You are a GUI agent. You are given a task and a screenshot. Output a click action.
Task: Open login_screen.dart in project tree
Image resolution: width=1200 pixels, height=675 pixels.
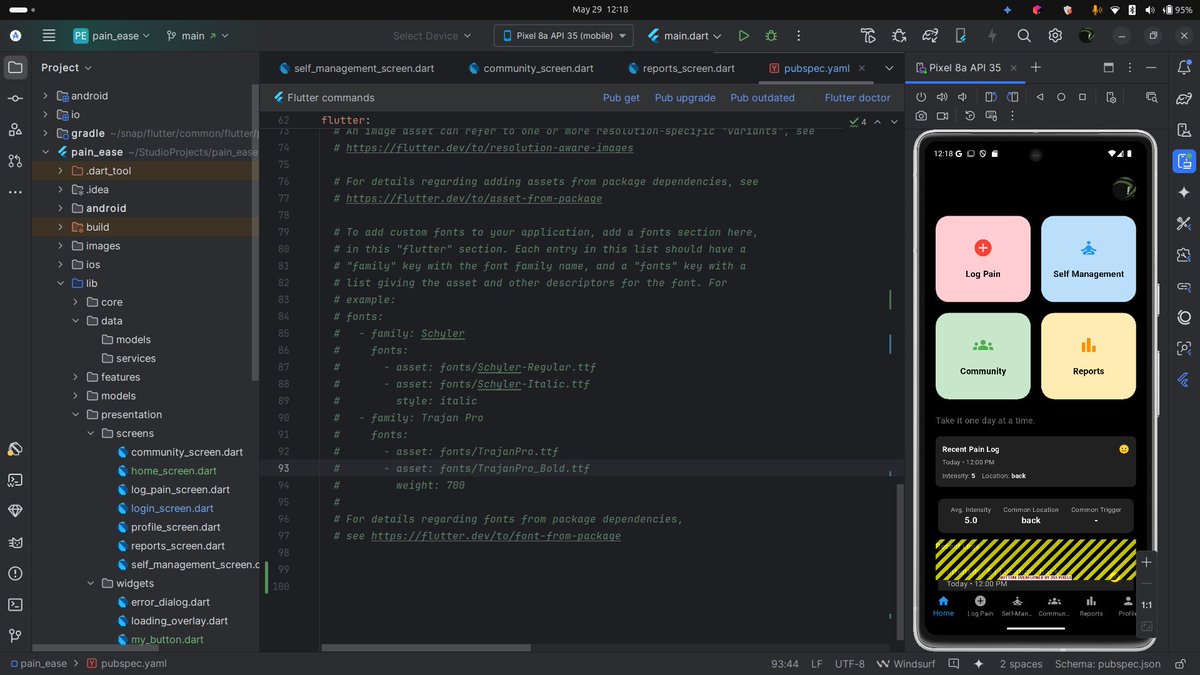(172, 508)
